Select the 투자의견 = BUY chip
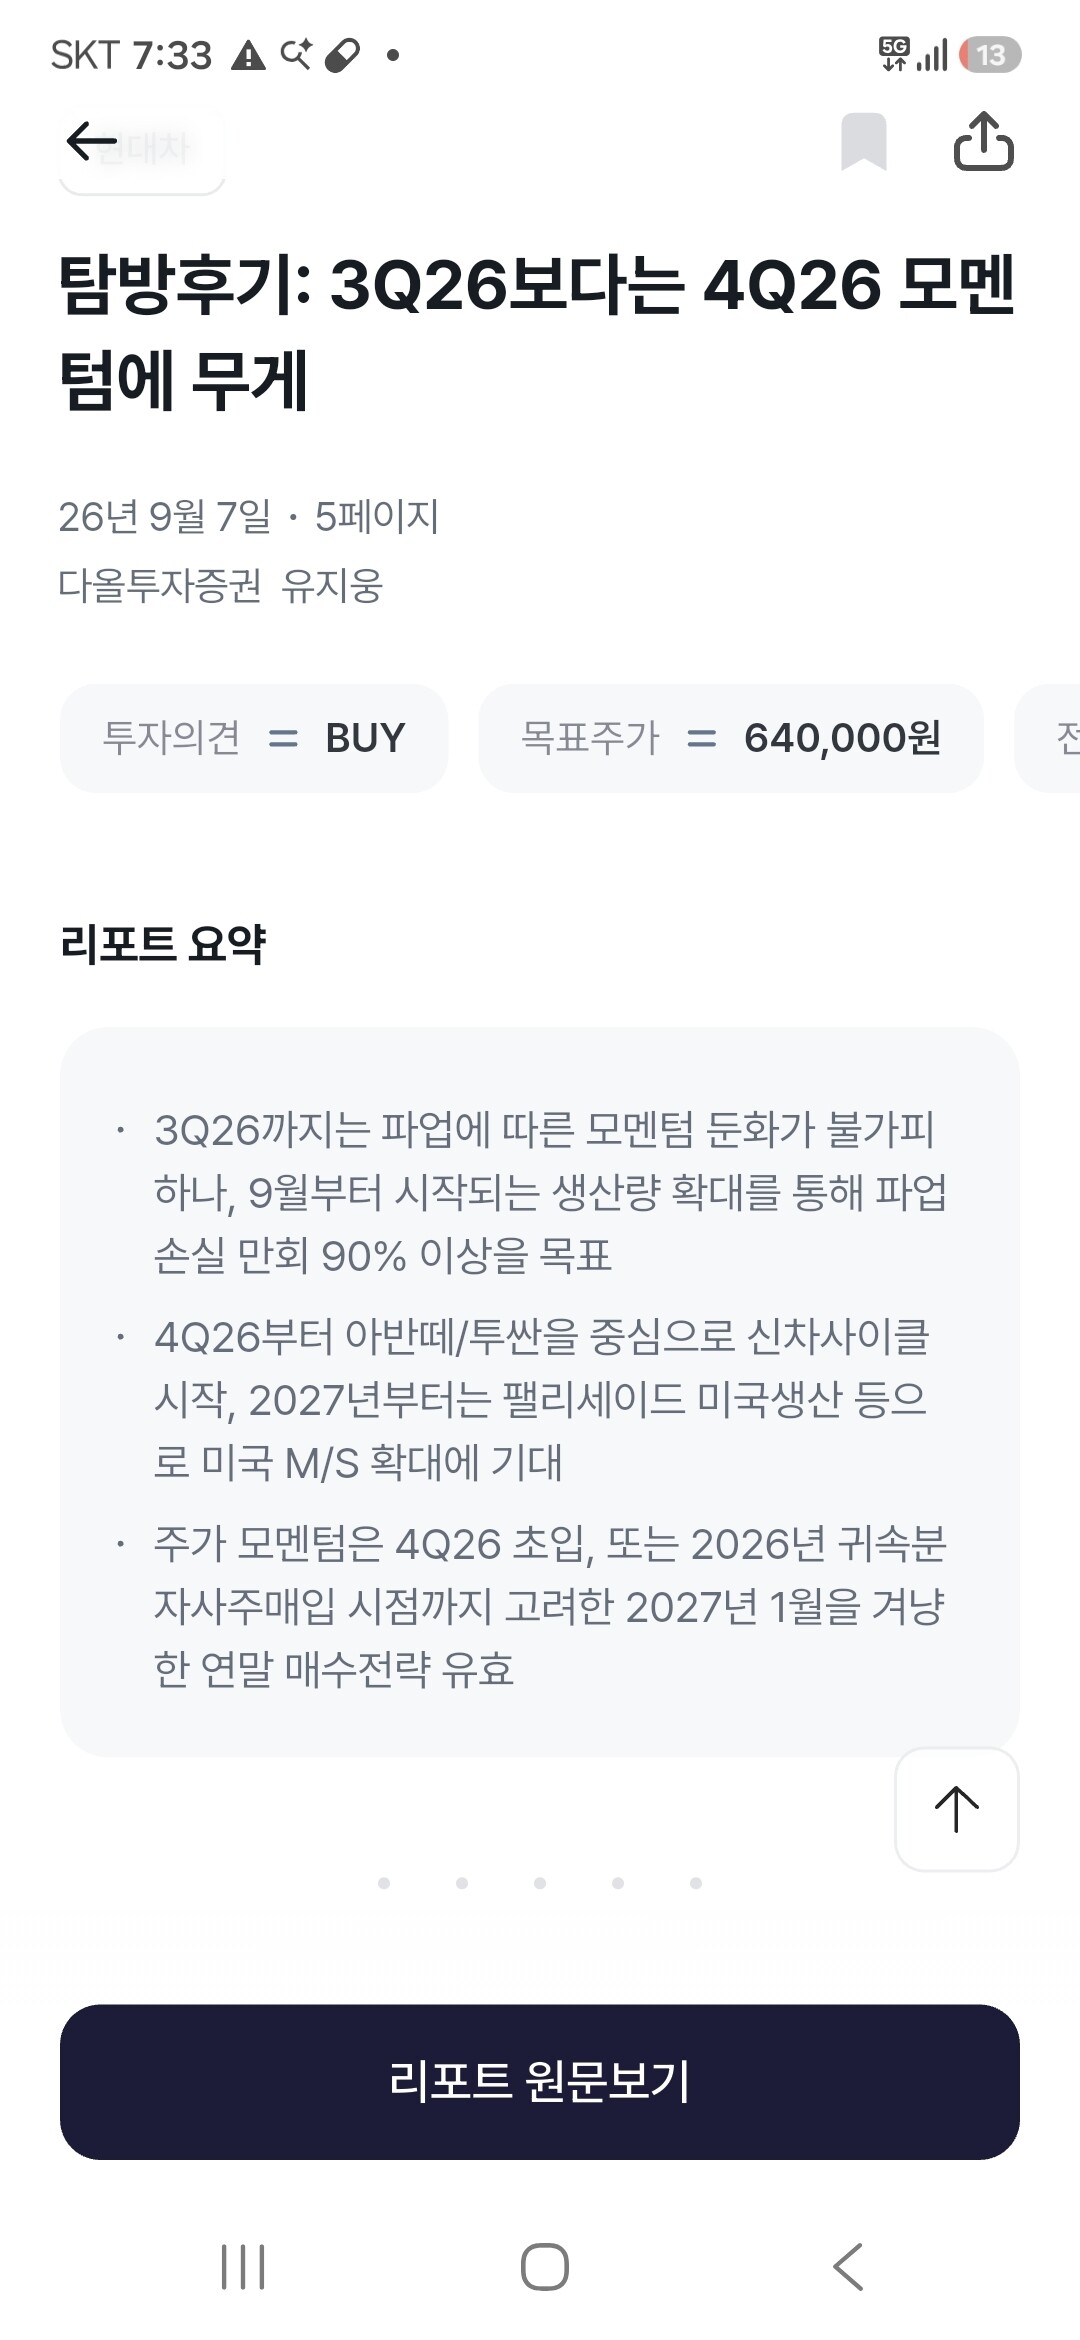 click(254, 738)
